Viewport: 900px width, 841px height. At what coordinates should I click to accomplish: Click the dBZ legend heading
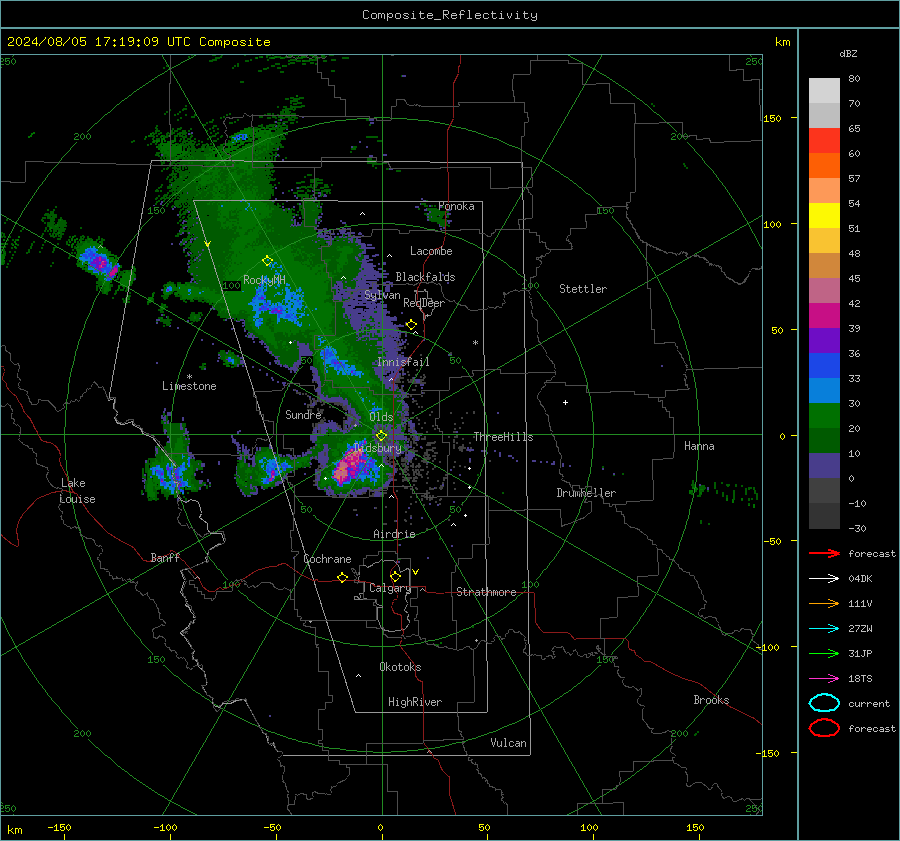(x=848, y=53)
